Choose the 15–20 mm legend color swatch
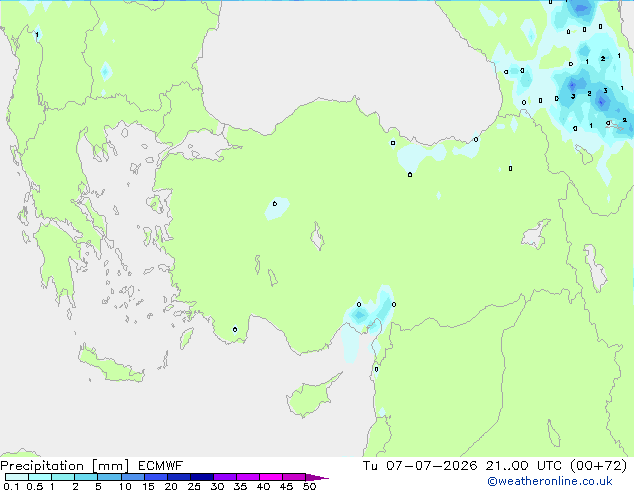Screen dimensions: 634x490 [155, 477]
